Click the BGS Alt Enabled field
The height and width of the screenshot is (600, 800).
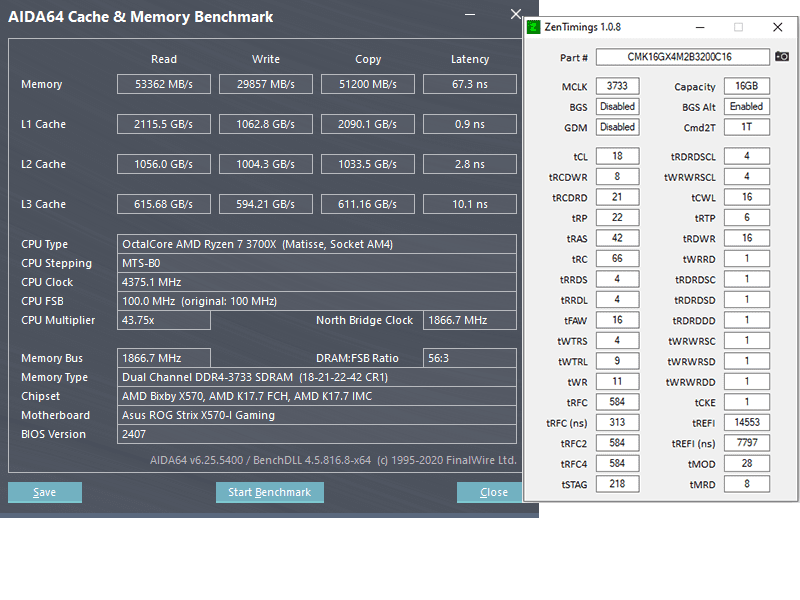click(746, 106)
